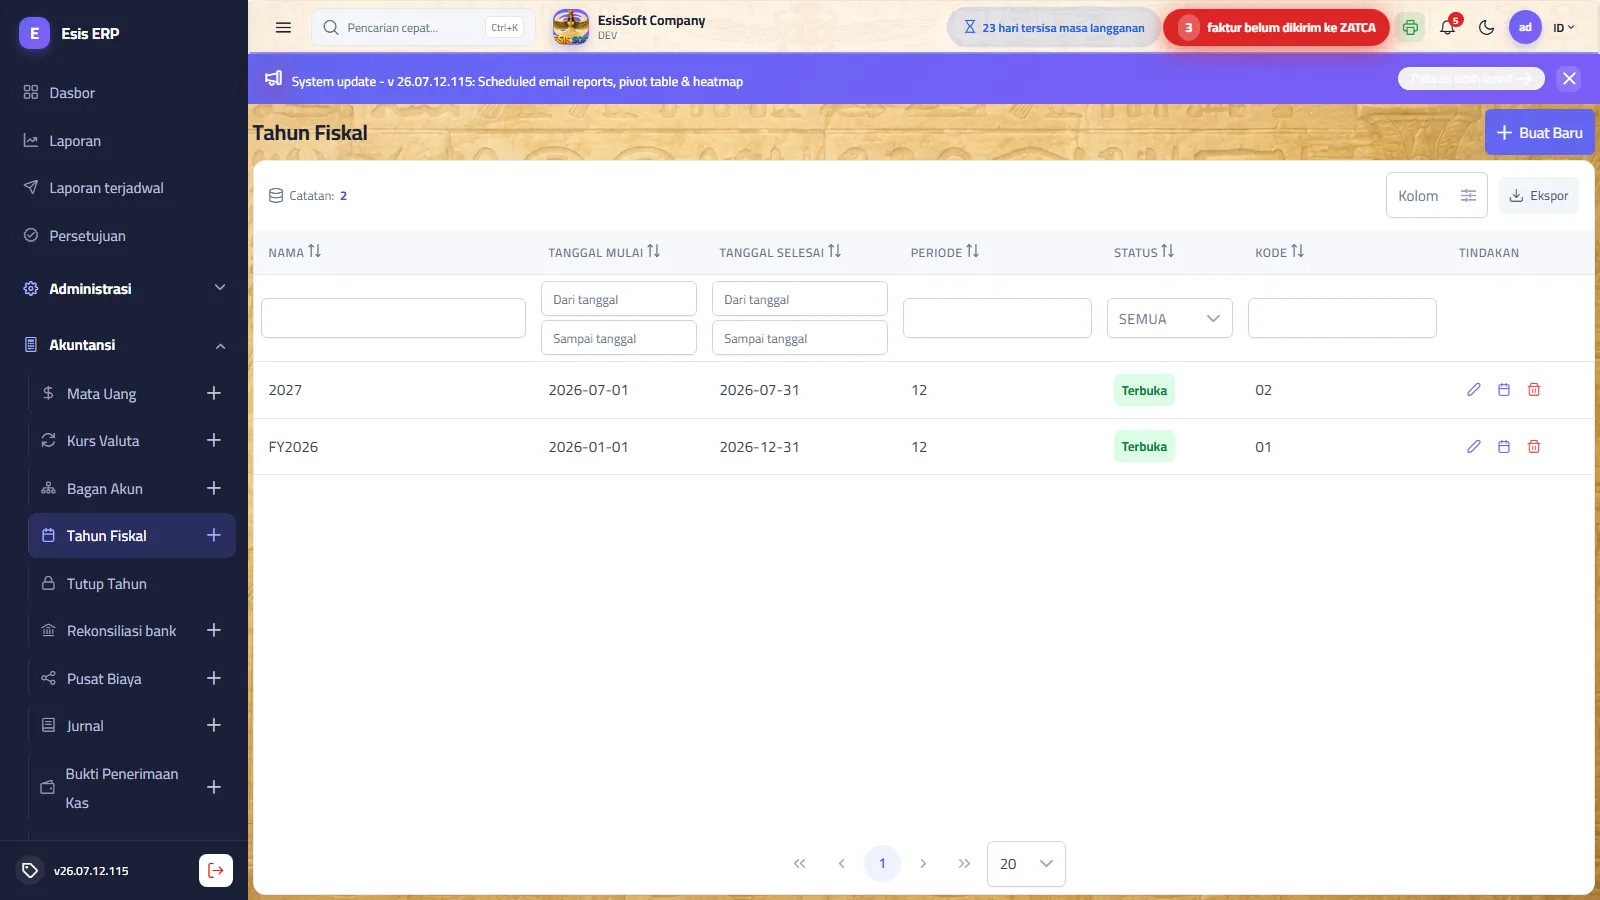1600x900 pixels.
Task: Sort table by Status column
Action: point(1144,252)
